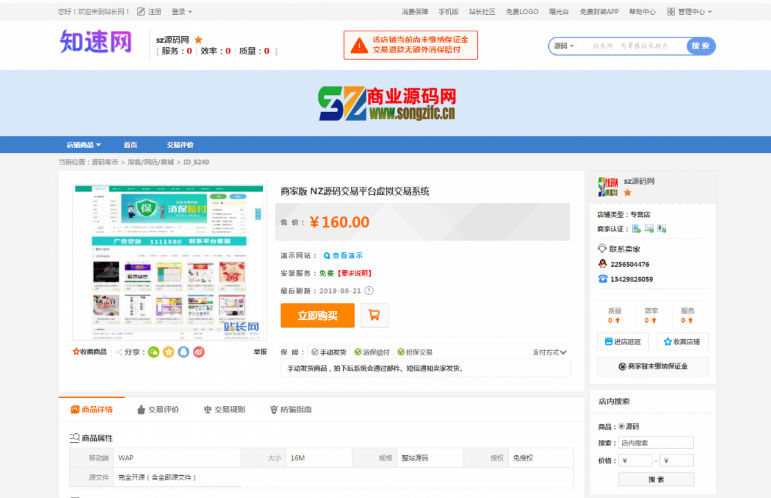Image resolution: width=771 pixels, height=498 pixels.
Task: Switch to the 交易规则 tab
Action: click(x=224, y=409)
